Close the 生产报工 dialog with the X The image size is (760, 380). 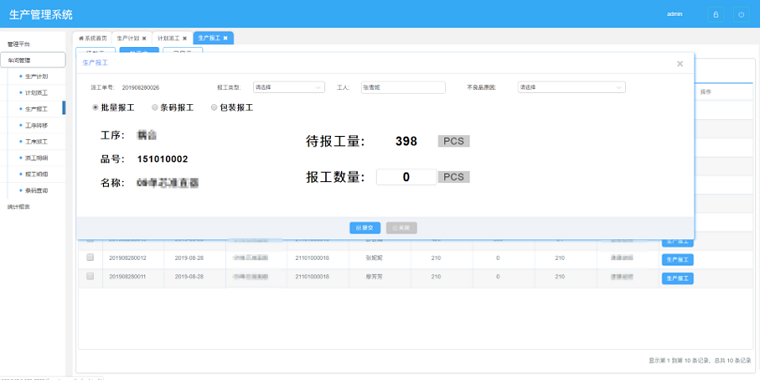[x=680, y=63]
